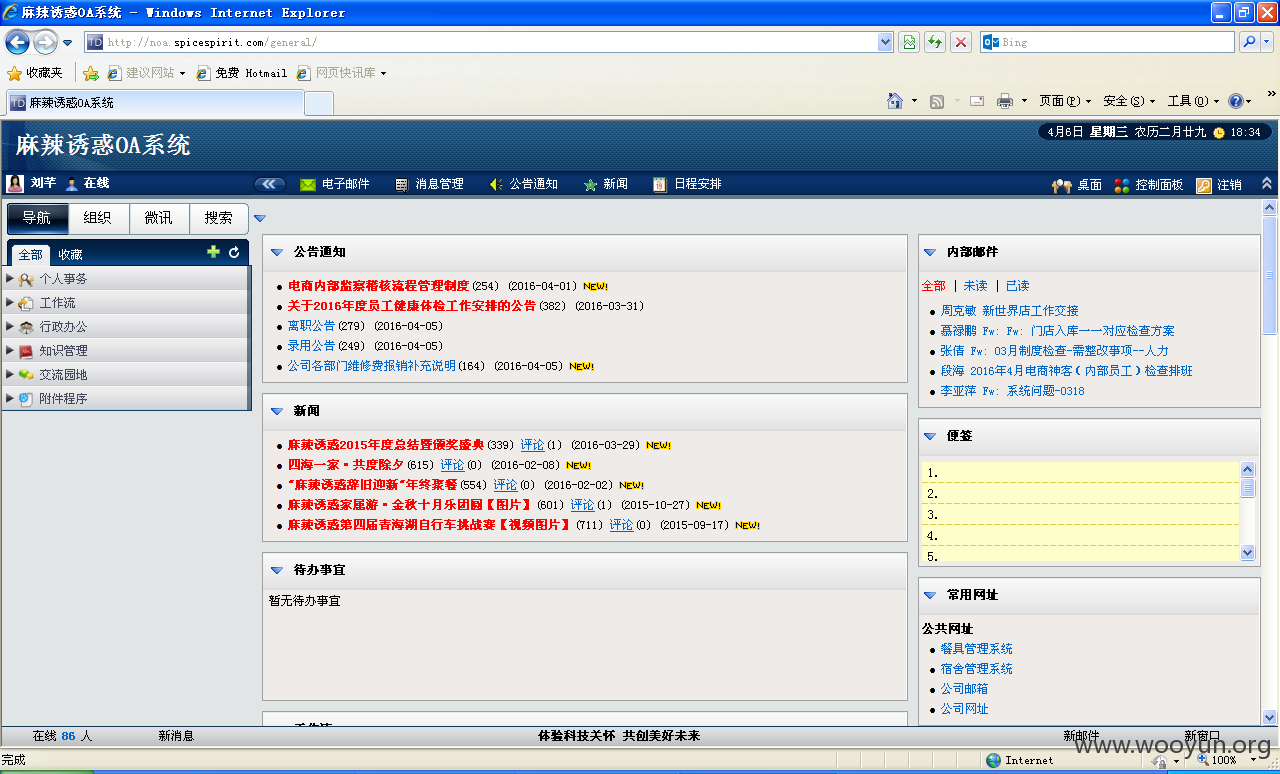This screenshot has width=1280, height=774.
Task: Click the Add to favorites bar icon
Action: pos(91,73)
